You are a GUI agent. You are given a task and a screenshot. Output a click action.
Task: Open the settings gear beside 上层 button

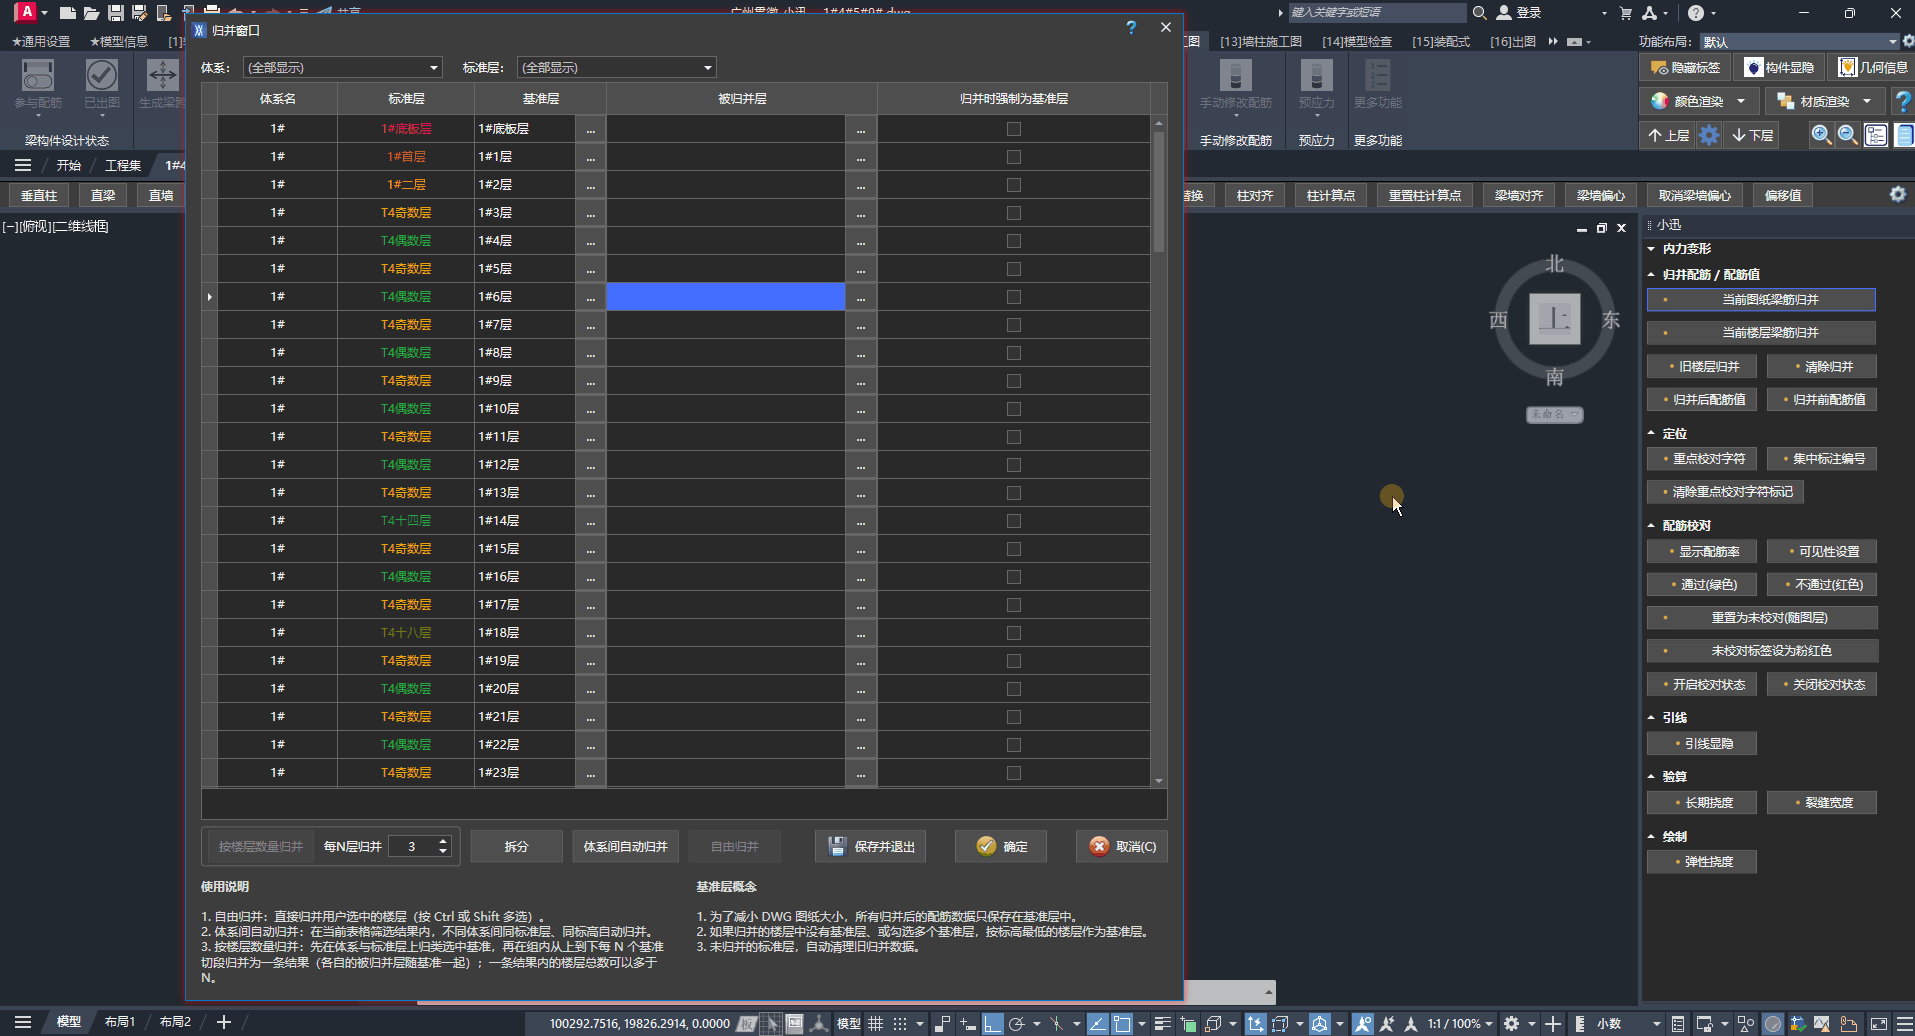(1709, 135)
